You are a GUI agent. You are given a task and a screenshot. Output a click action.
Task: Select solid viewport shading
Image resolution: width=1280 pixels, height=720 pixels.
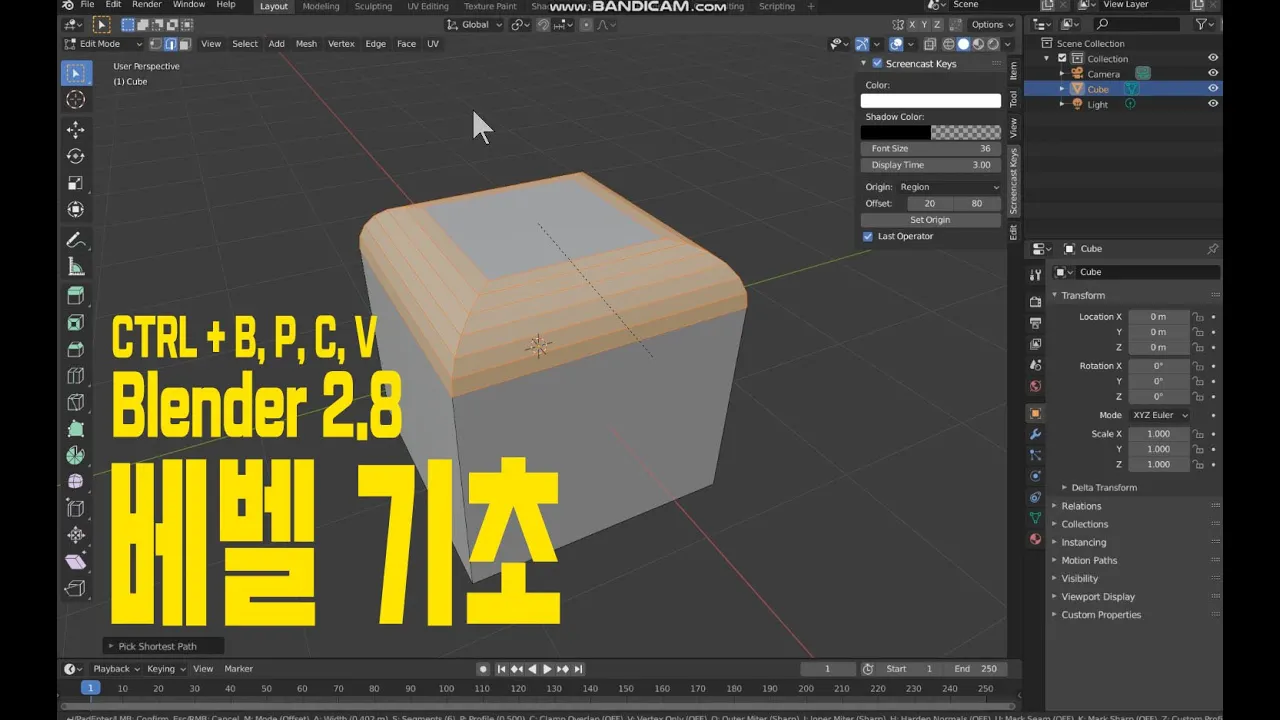(963, 44)
